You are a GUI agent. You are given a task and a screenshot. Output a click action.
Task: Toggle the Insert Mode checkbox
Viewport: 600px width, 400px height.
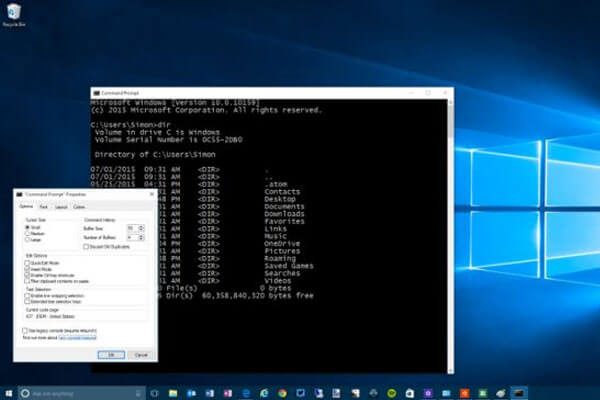27,269
